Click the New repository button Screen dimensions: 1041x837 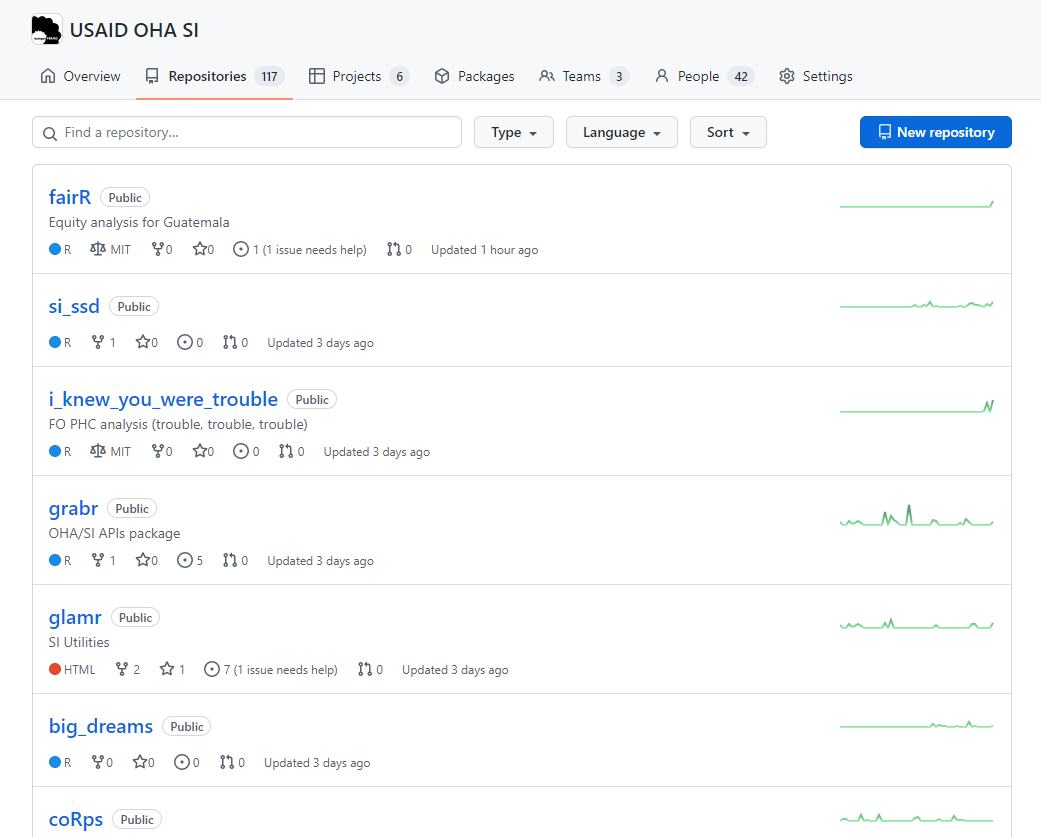tap(935, 132)
